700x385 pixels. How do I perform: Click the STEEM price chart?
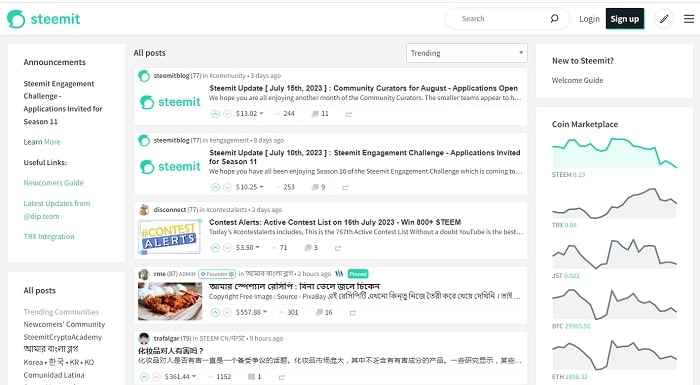614,153
